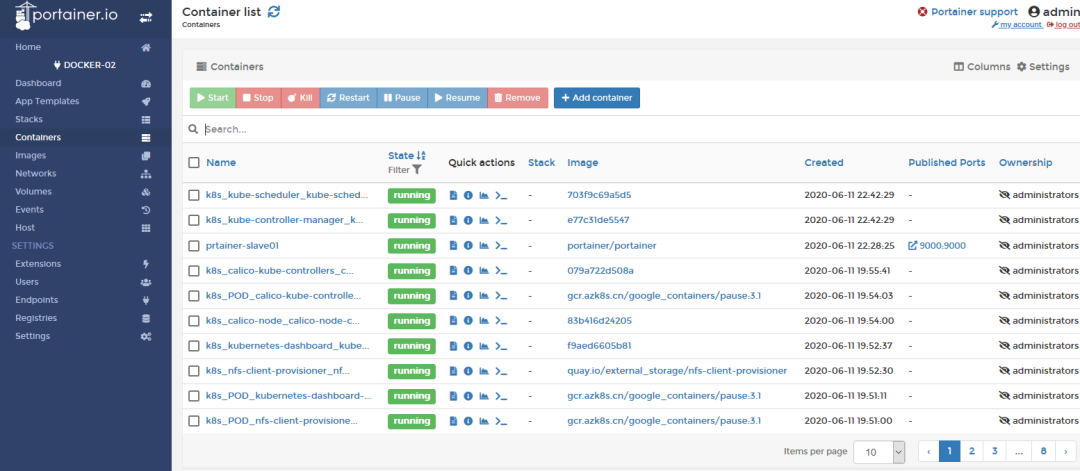Refresh the container list using the reload icon
Image resolution: width=1080 pixels, height=471 pixels.
click(274, 12)
